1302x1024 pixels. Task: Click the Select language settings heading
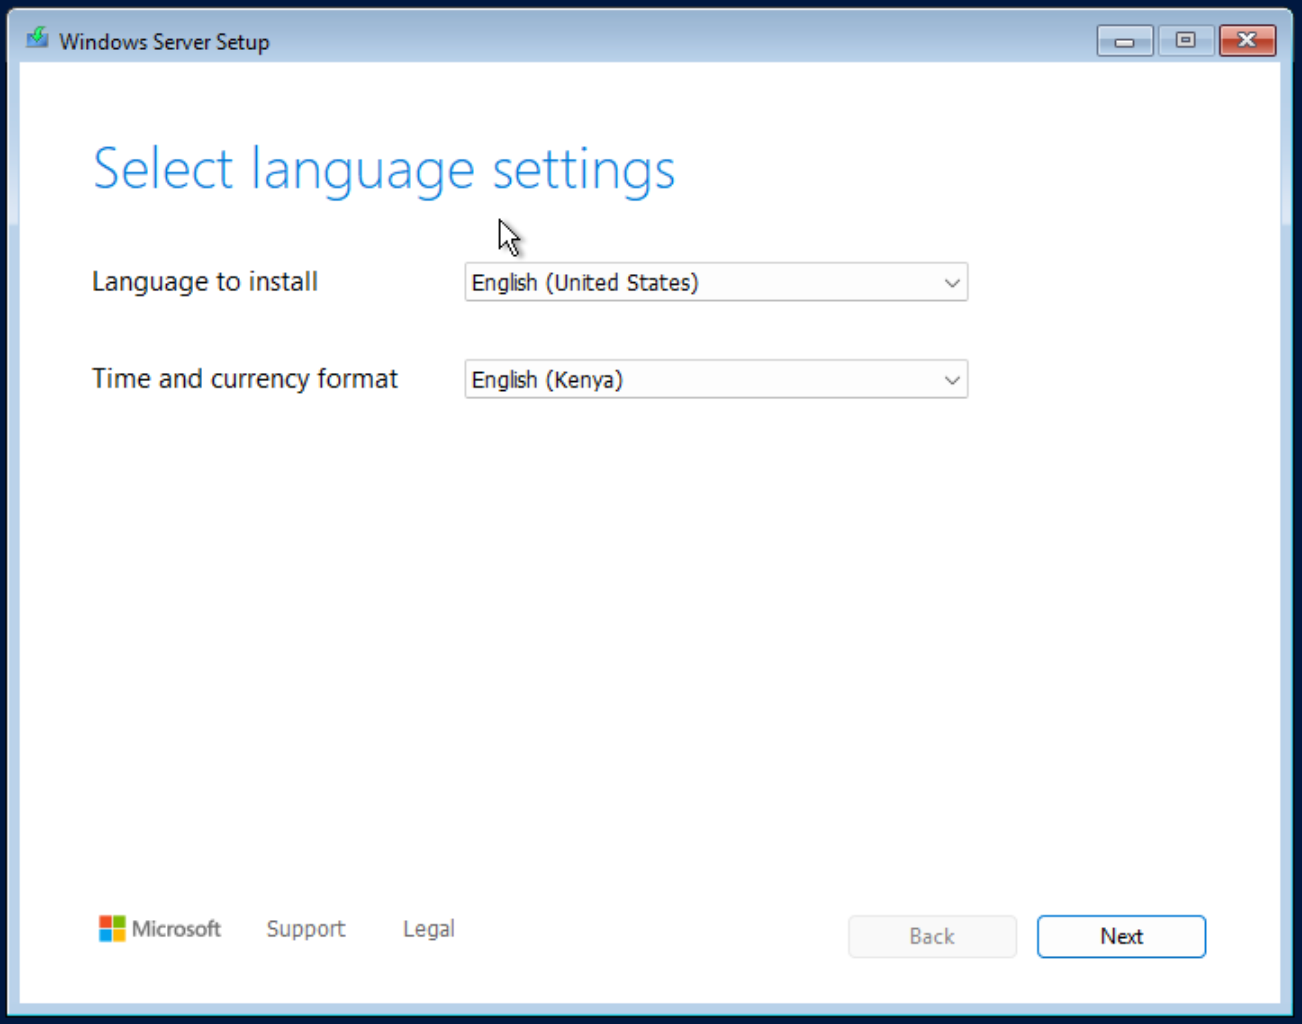384,168
